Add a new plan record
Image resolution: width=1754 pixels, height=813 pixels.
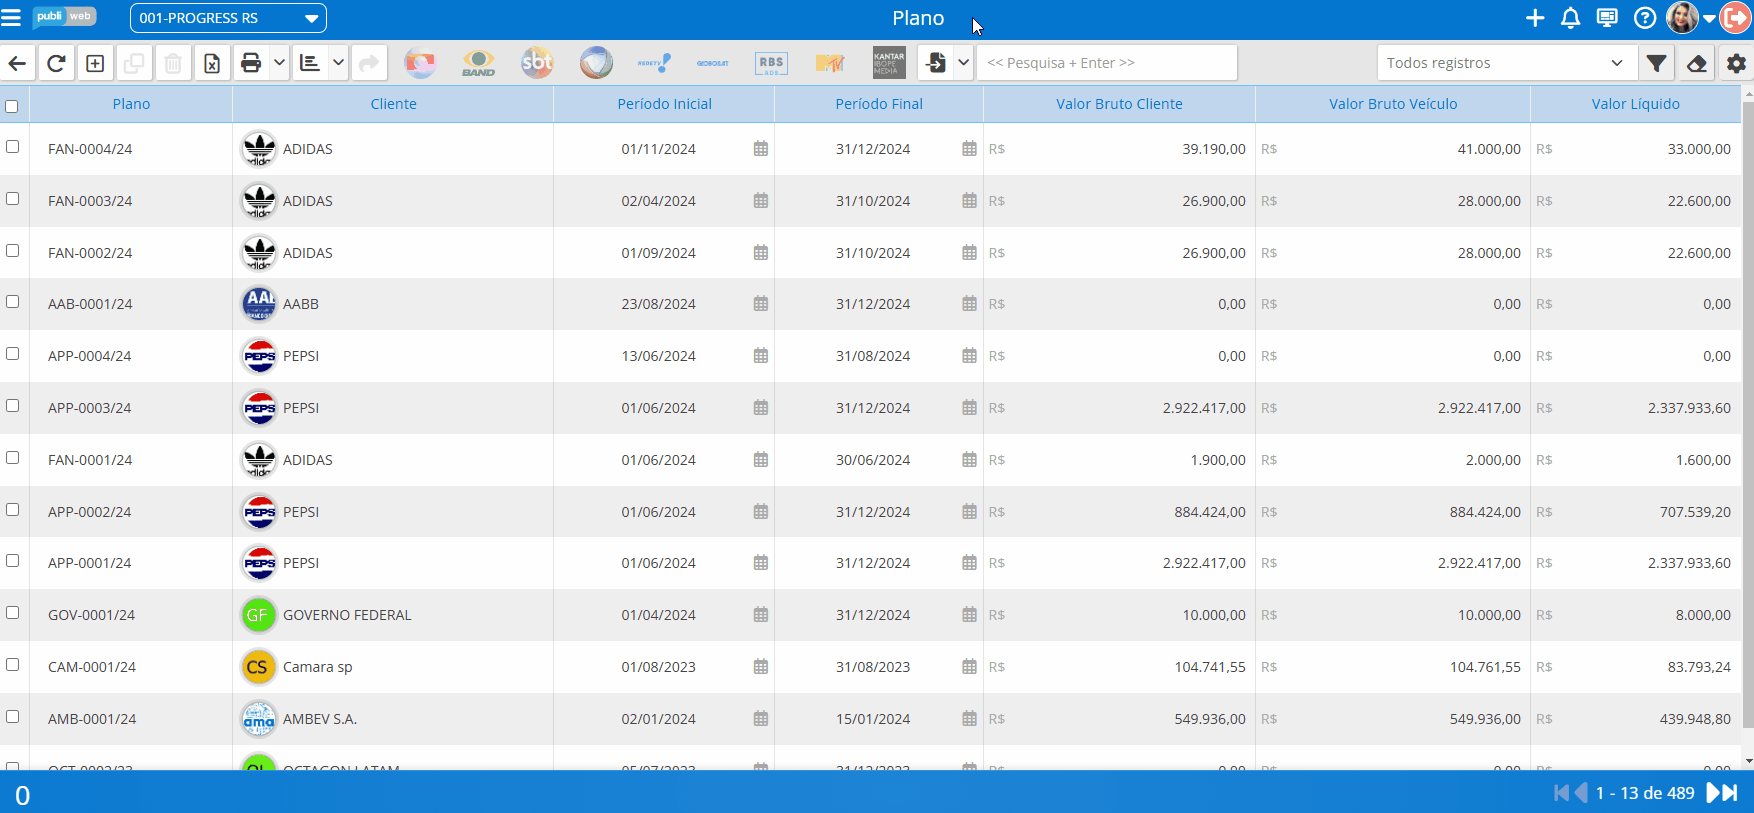[95, 63]
